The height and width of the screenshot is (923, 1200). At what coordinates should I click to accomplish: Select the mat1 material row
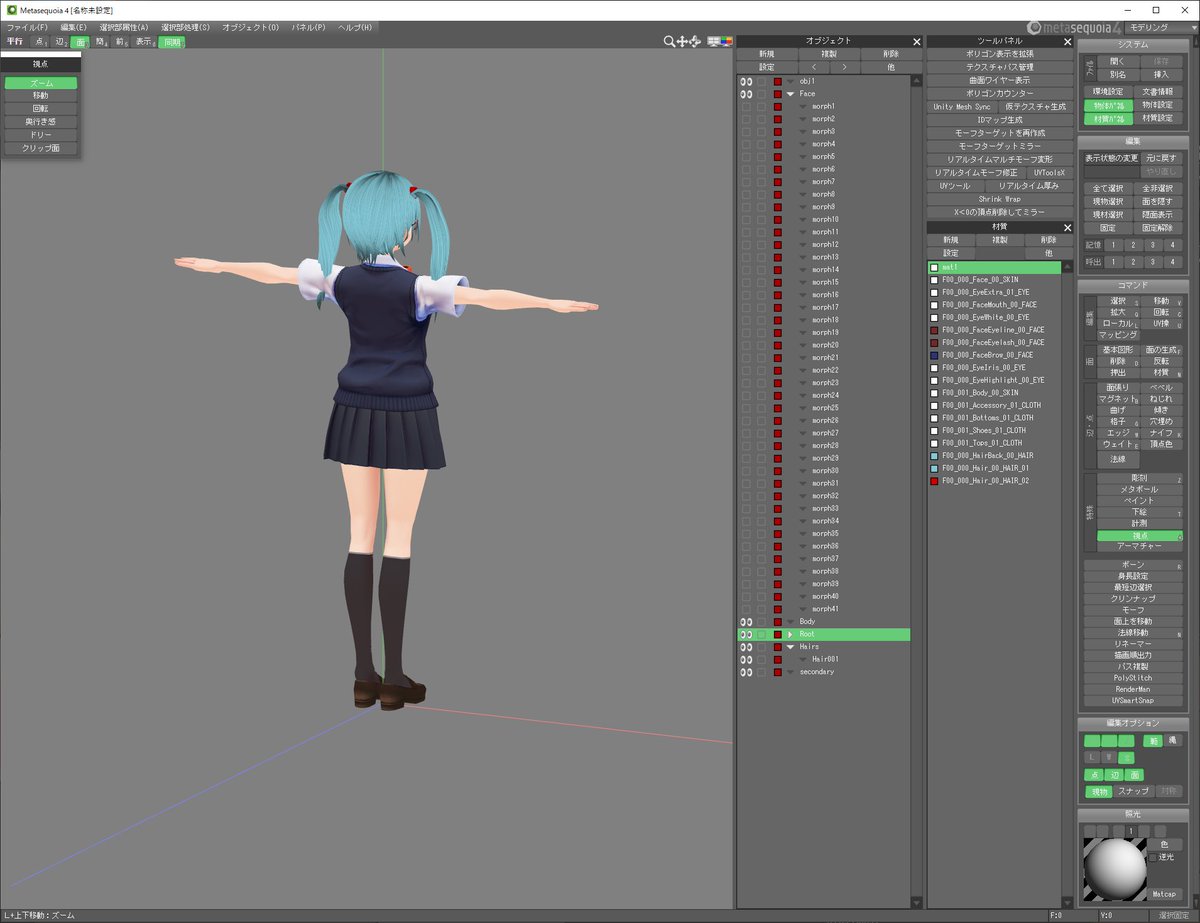[x=994, y=267]
